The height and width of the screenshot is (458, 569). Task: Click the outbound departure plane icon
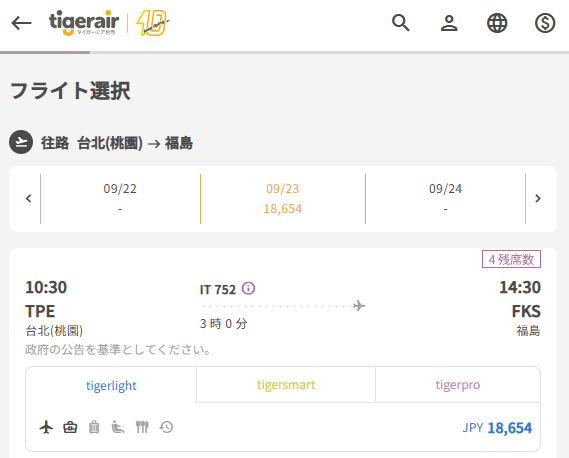pyautogui.click(x=21, y=142)
